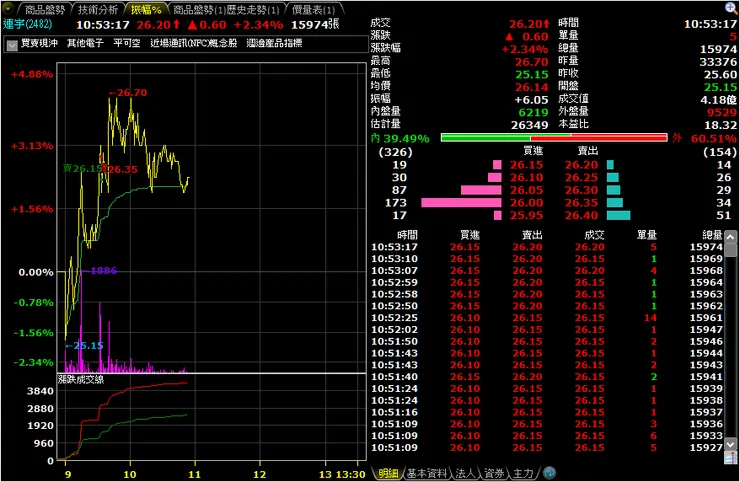Viewport: 740px width, 482px height.
Task: Select the 明細 bottom tab
Action: (x=388, y=473)
